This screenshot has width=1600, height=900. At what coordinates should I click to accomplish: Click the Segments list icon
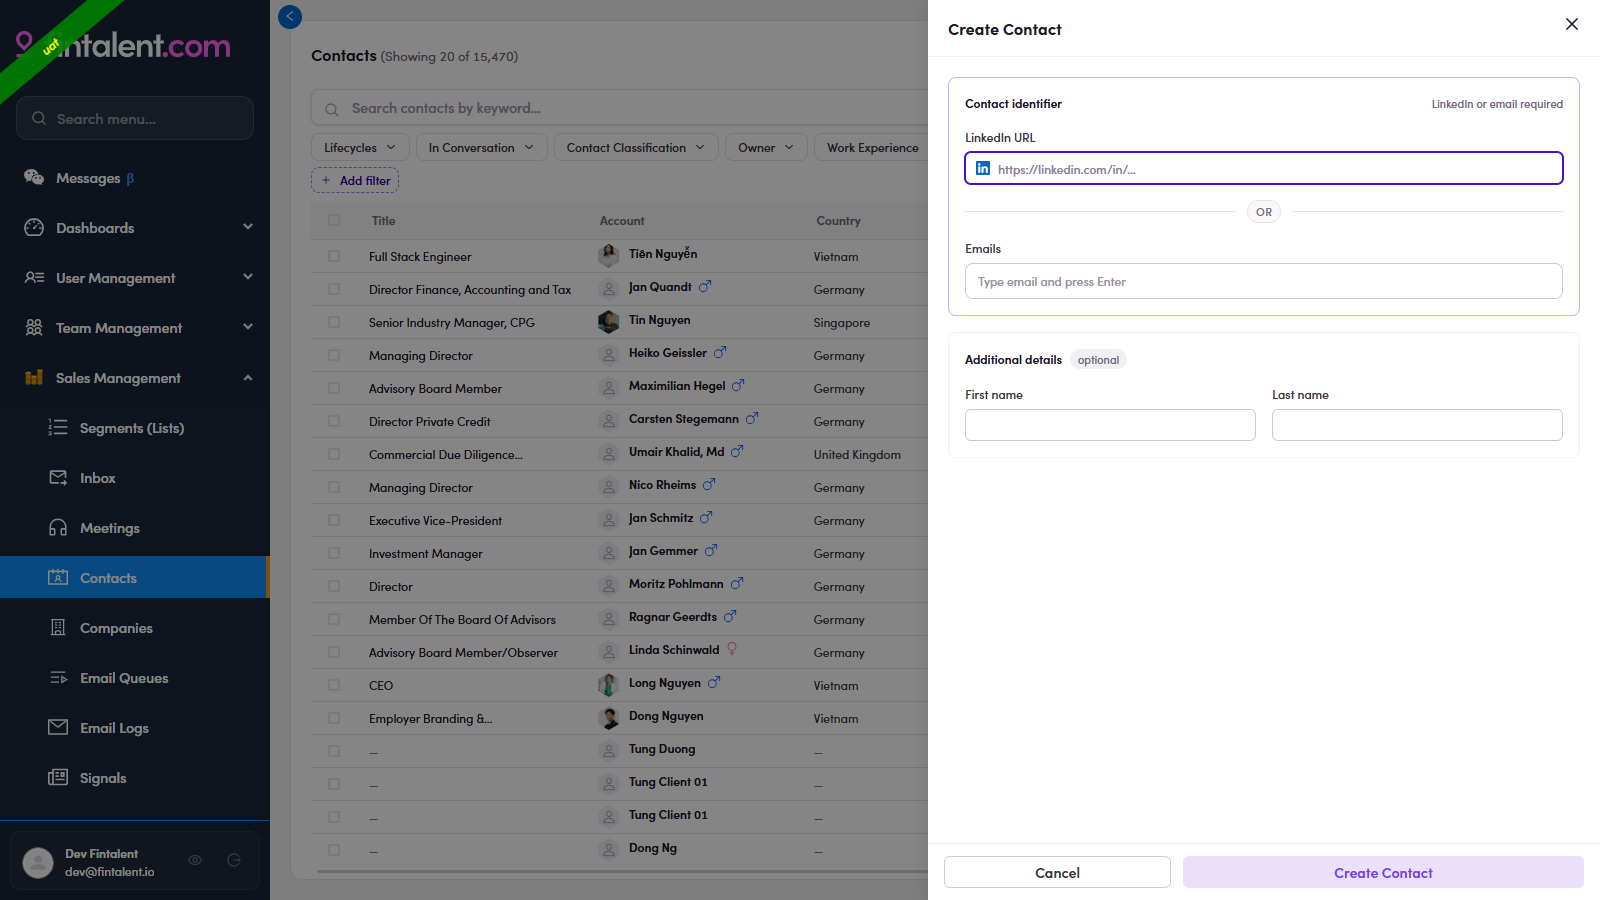point(58,427)
